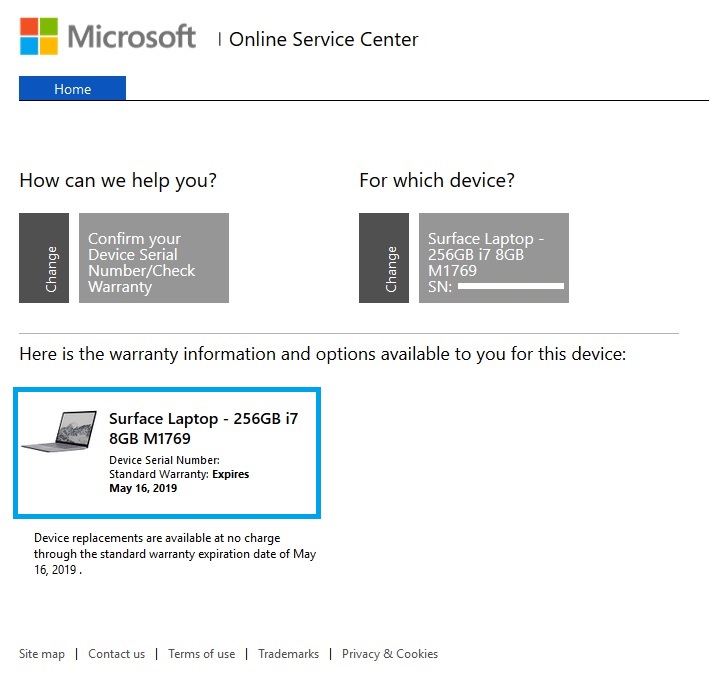Viewport: 709px width, 697px height.
Task: Click the Device Serial Number label in card
Action: click(x=165, y=460)
